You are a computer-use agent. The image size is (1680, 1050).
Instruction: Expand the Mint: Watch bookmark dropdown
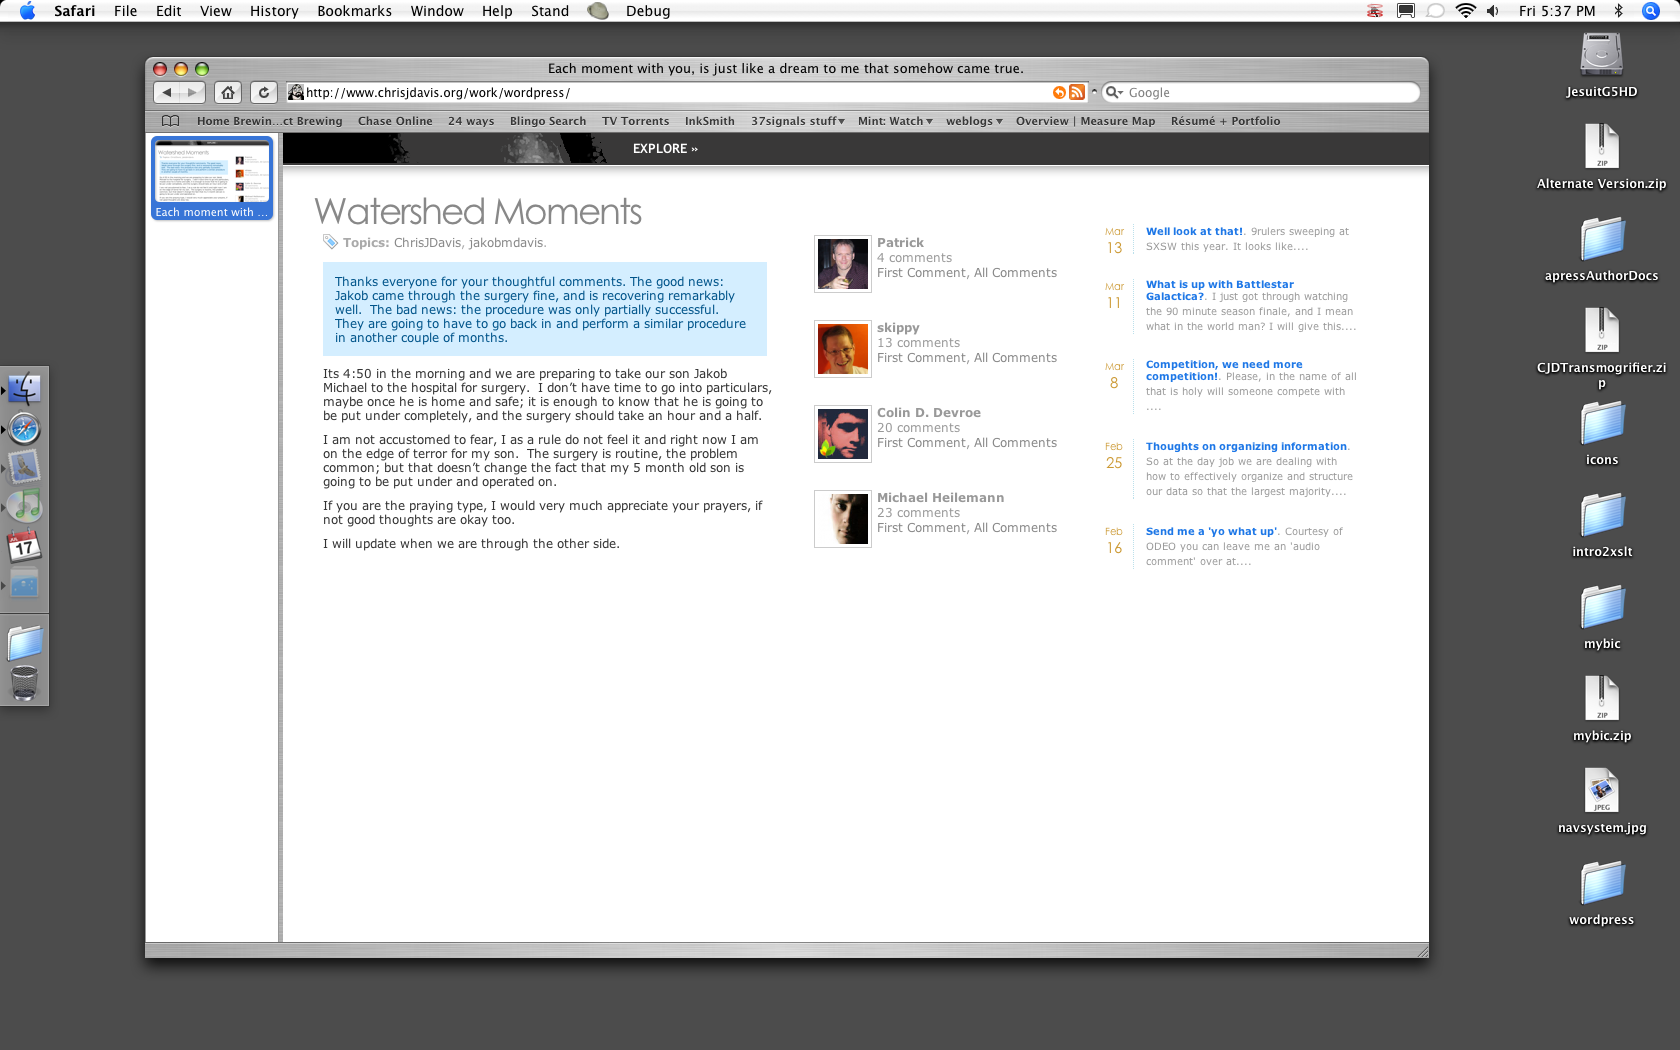pyautogui.click(x=895, y=121)
